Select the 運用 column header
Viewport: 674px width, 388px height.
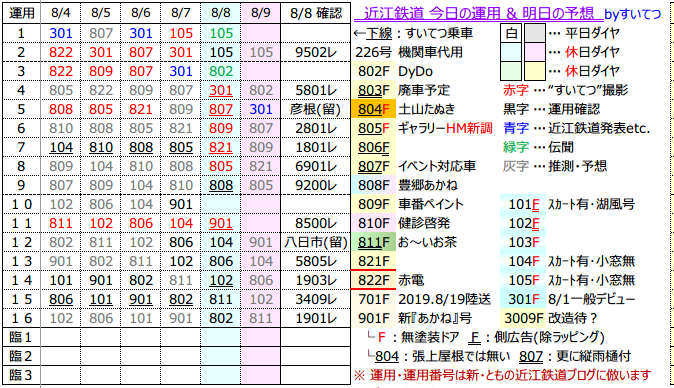point(21,13)
